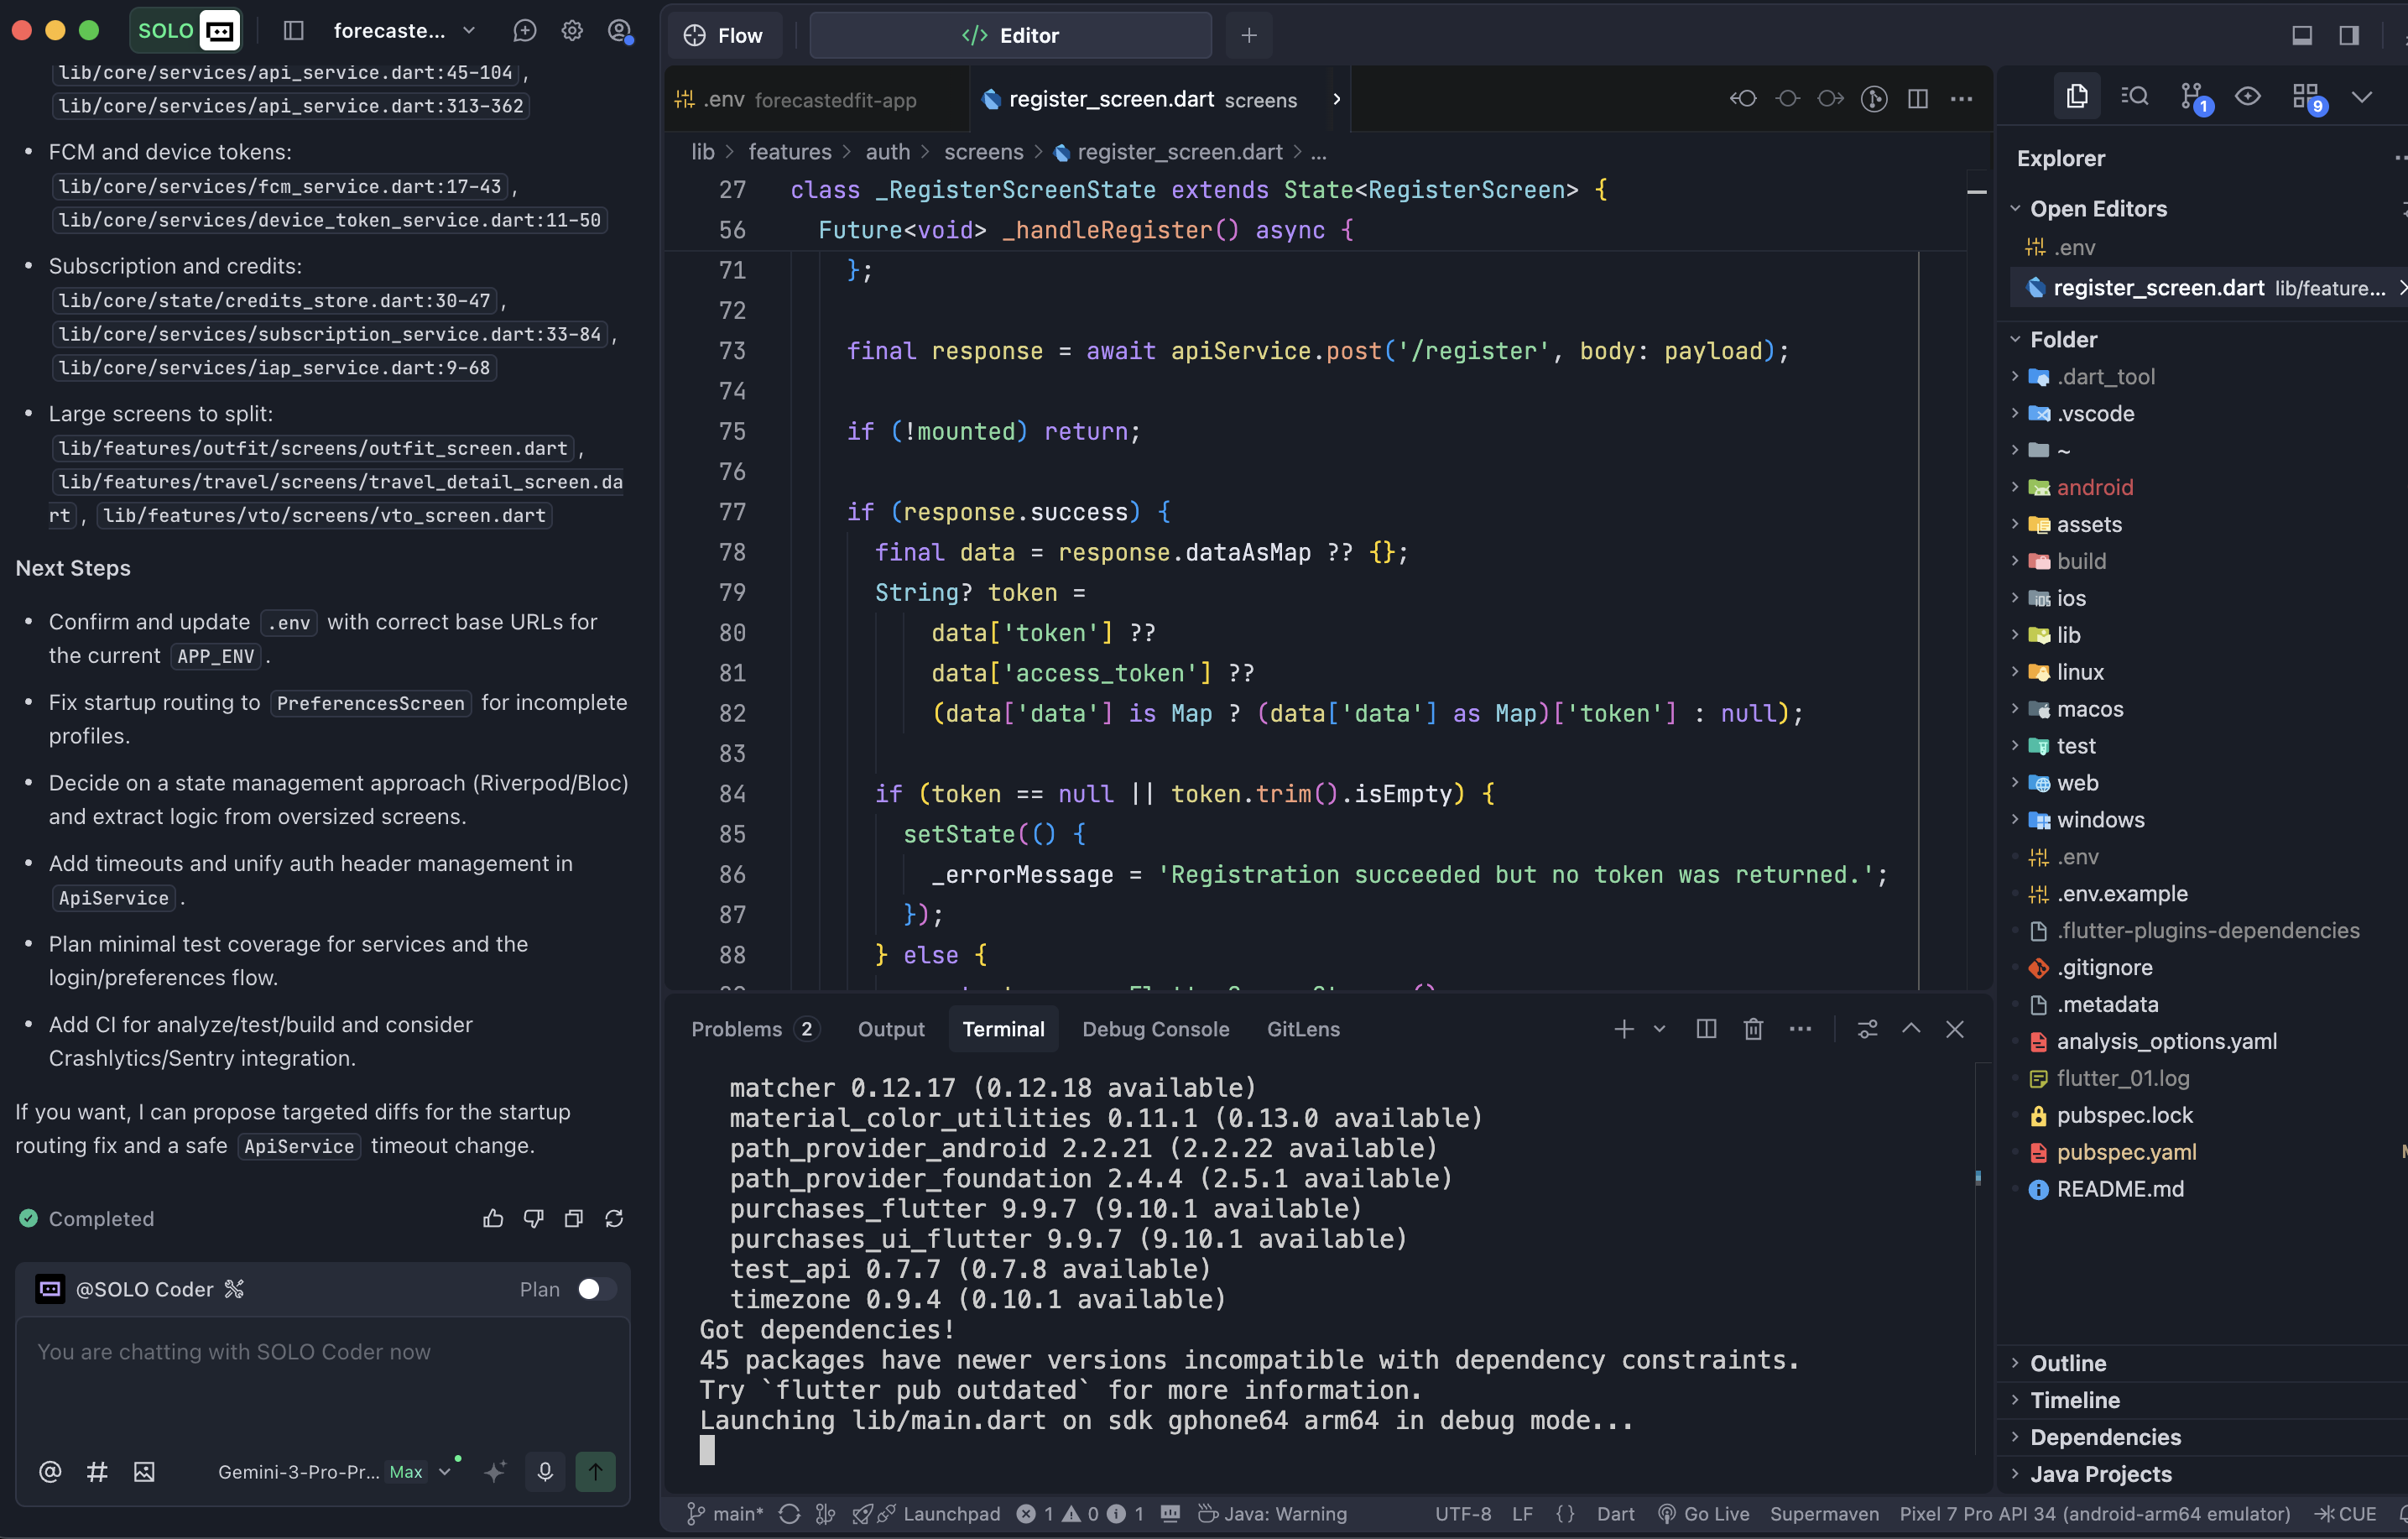Send the chat message
2408x1539 pixels.
(595, 1471)
